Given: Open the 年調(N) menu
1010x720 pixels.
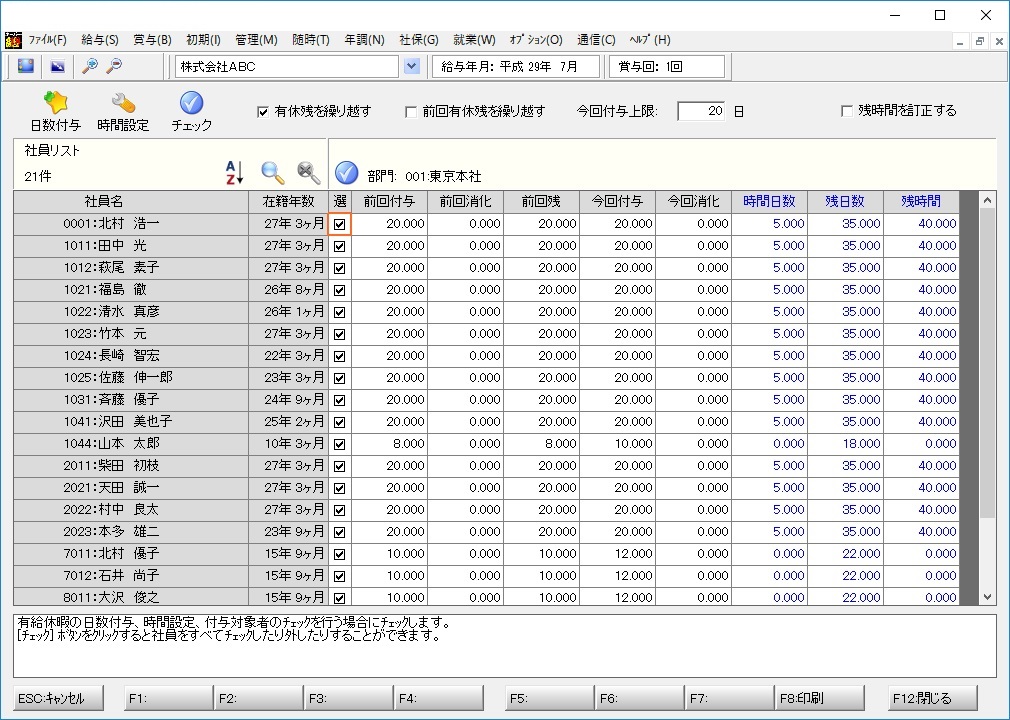Looking at the screenshot, I should (x=364, y=40).
